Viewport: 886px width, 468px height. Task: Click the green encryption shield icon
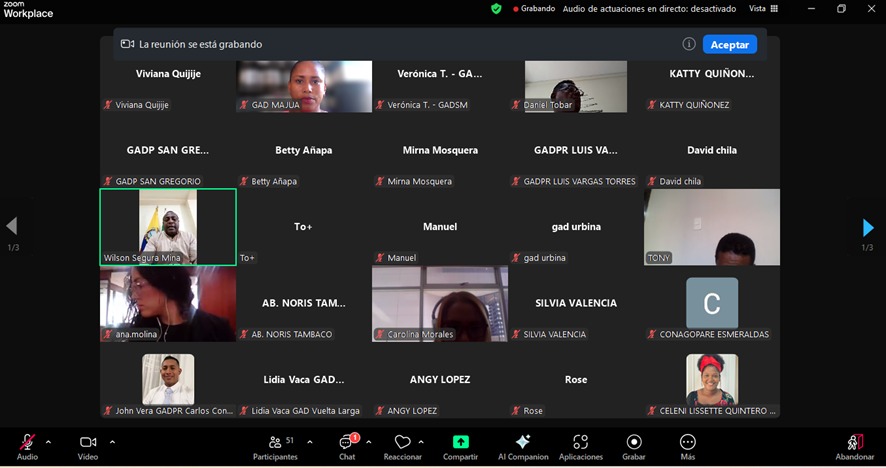pyautogui.click(x=496, y=8)
